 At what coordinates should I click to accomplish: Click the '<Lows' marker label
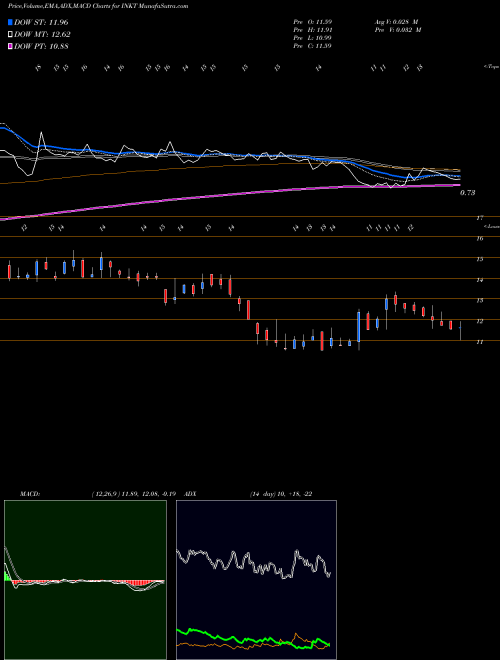[491, 226]
